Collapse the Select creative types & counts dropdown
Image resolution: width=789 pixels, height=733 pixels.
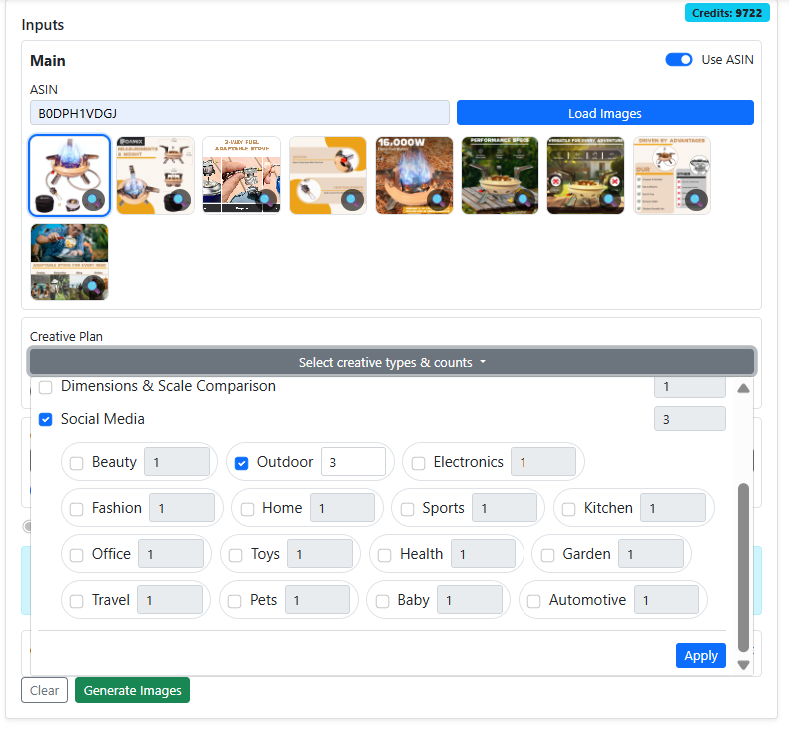click(392, 362)
